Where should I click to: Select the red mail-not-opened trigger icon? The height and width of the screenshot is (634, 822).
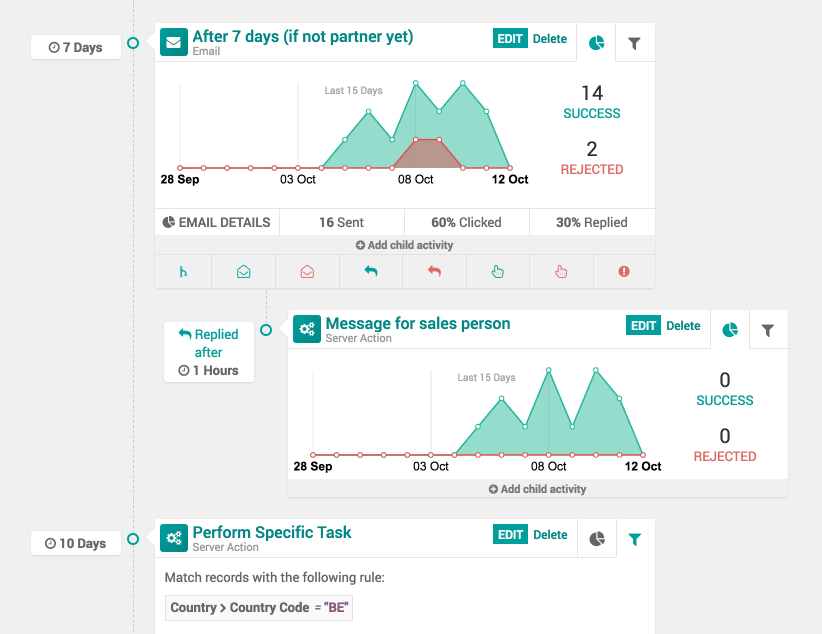coord(307,272)
